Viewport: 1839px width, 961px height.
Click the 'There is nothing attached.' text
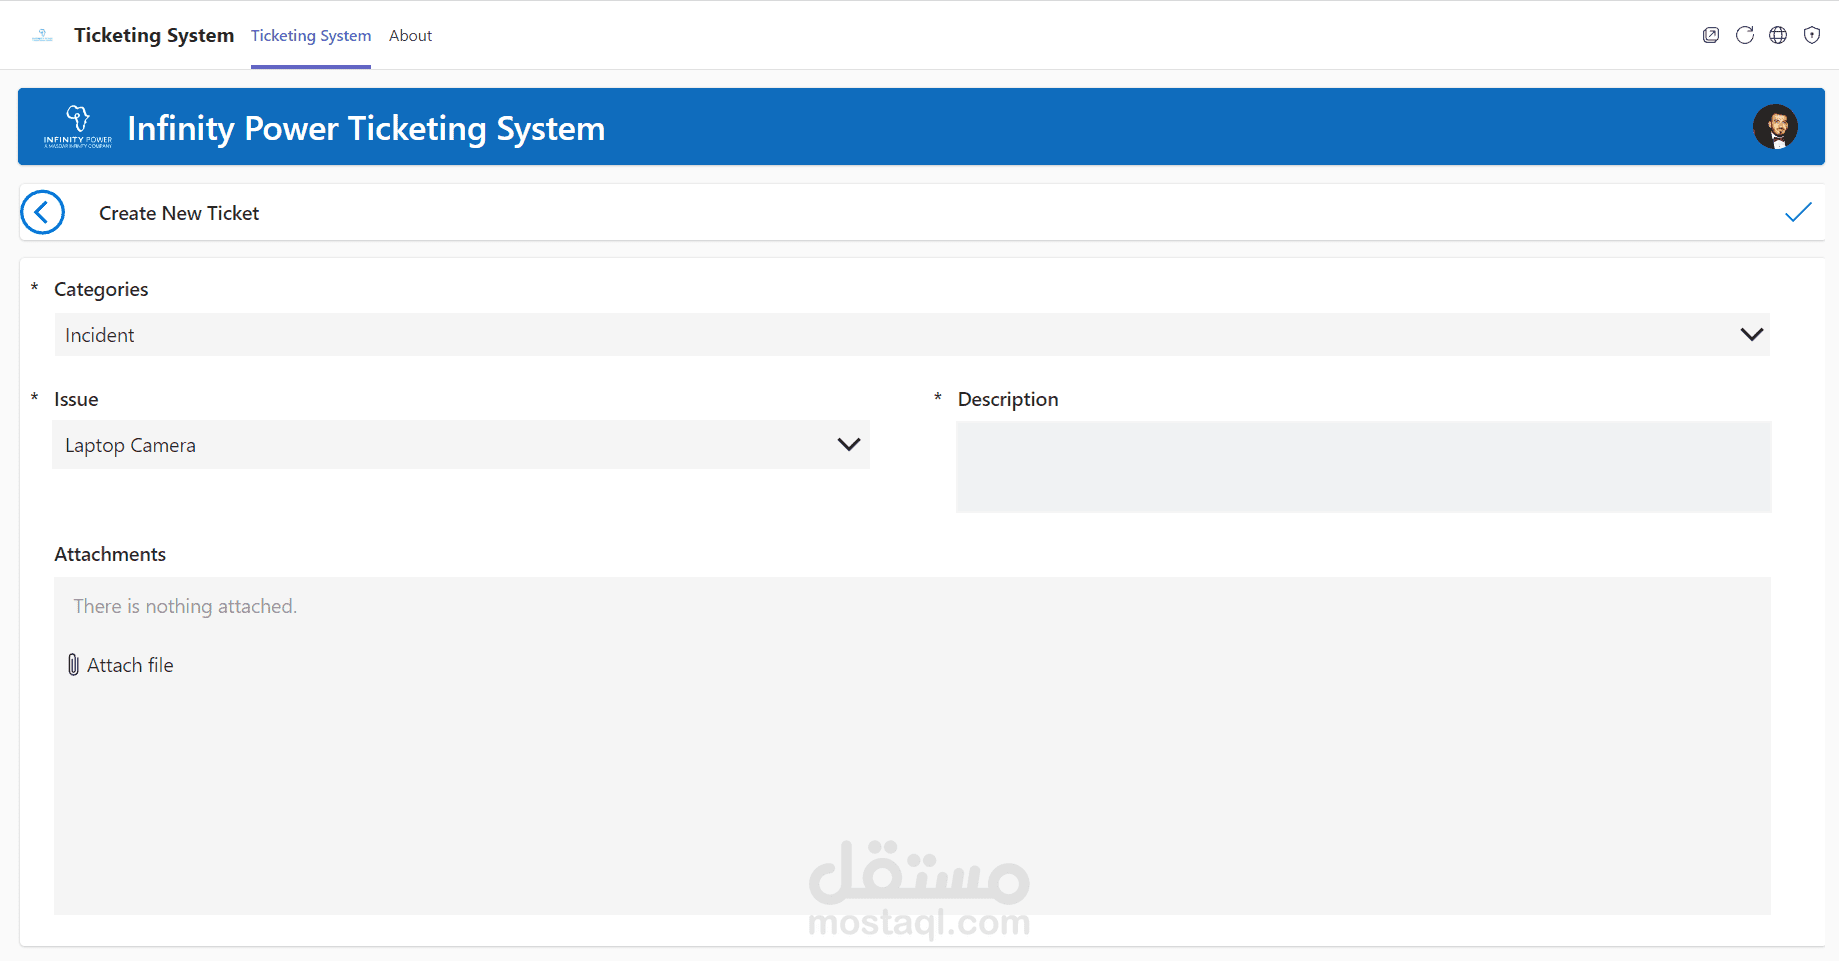click(x=185, y=606)
